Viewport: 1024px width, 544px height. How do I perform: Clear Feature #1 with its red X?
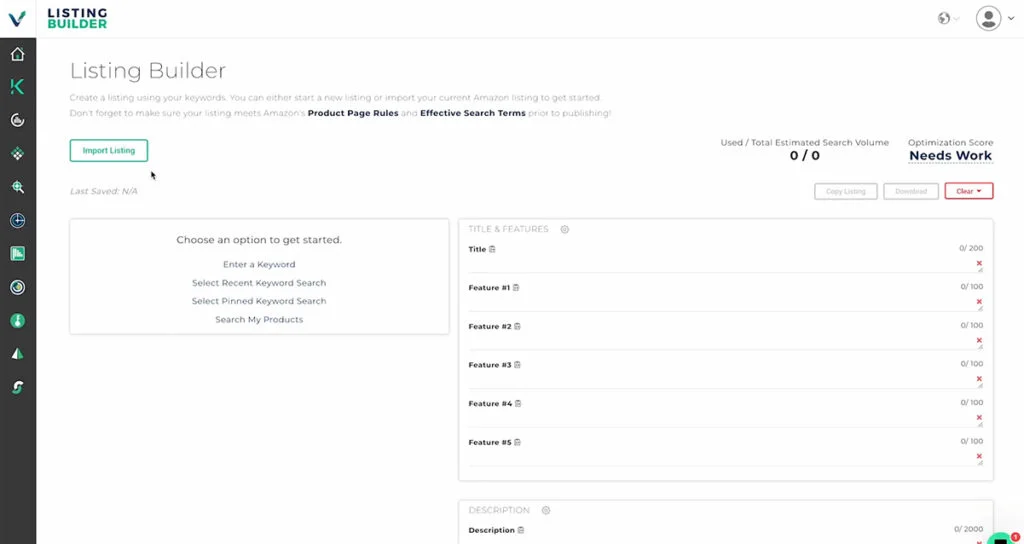click(979, 302)
